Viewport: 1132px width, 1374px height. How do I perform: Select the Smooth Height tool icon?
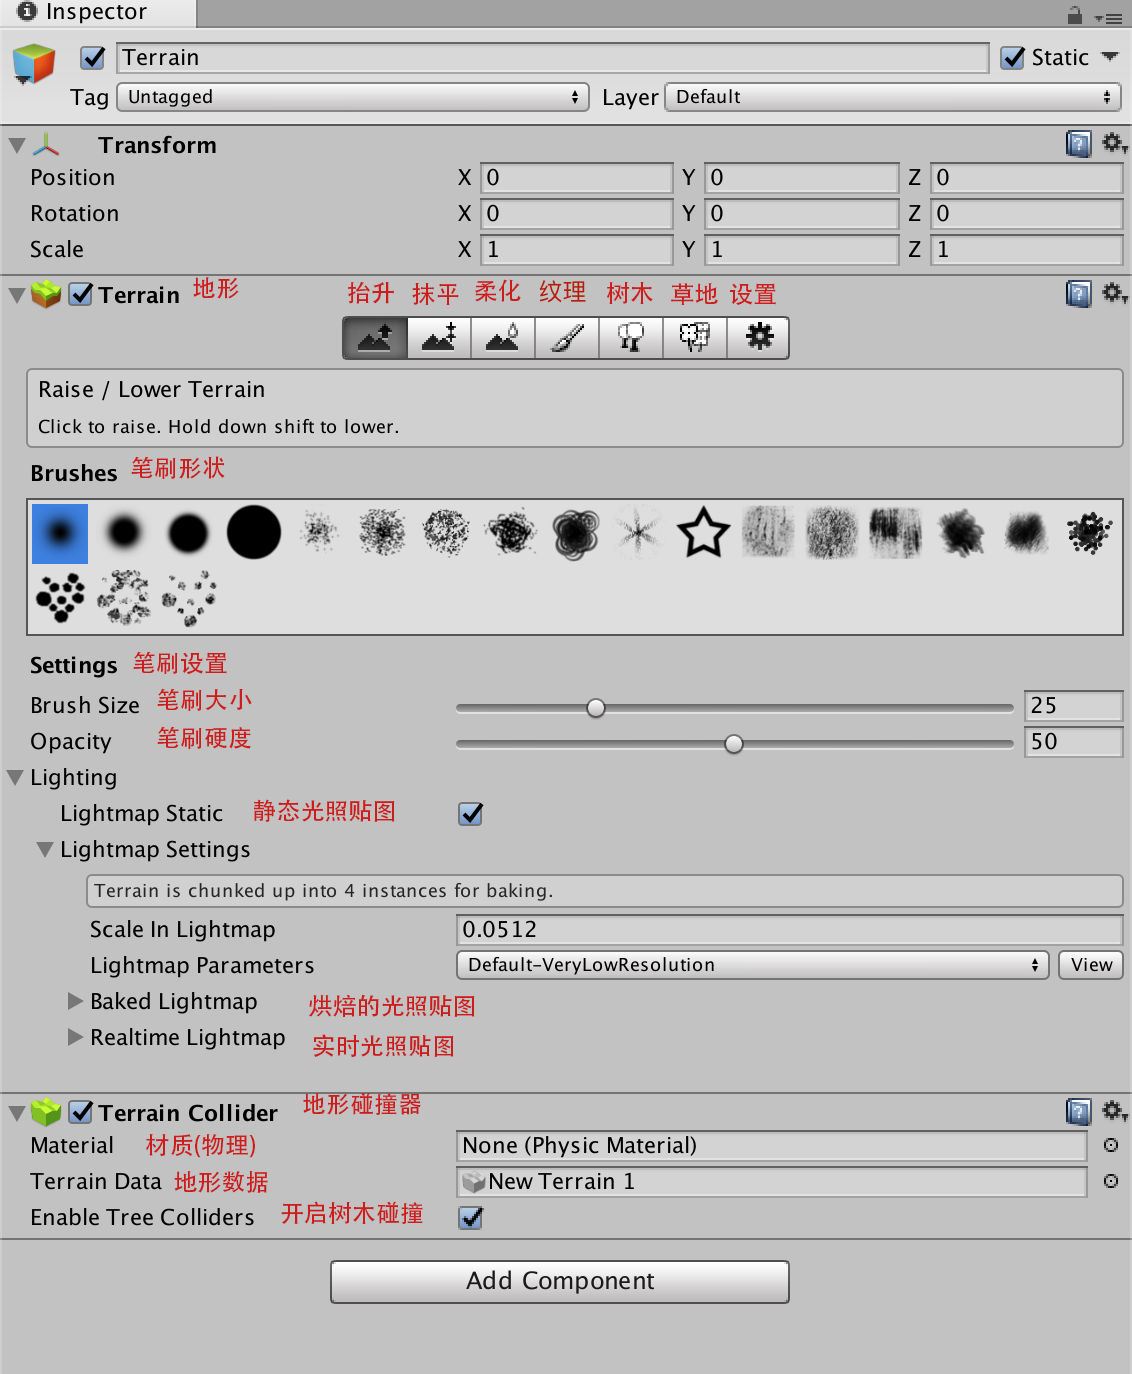pyautogui.click(x=503, y=338)
